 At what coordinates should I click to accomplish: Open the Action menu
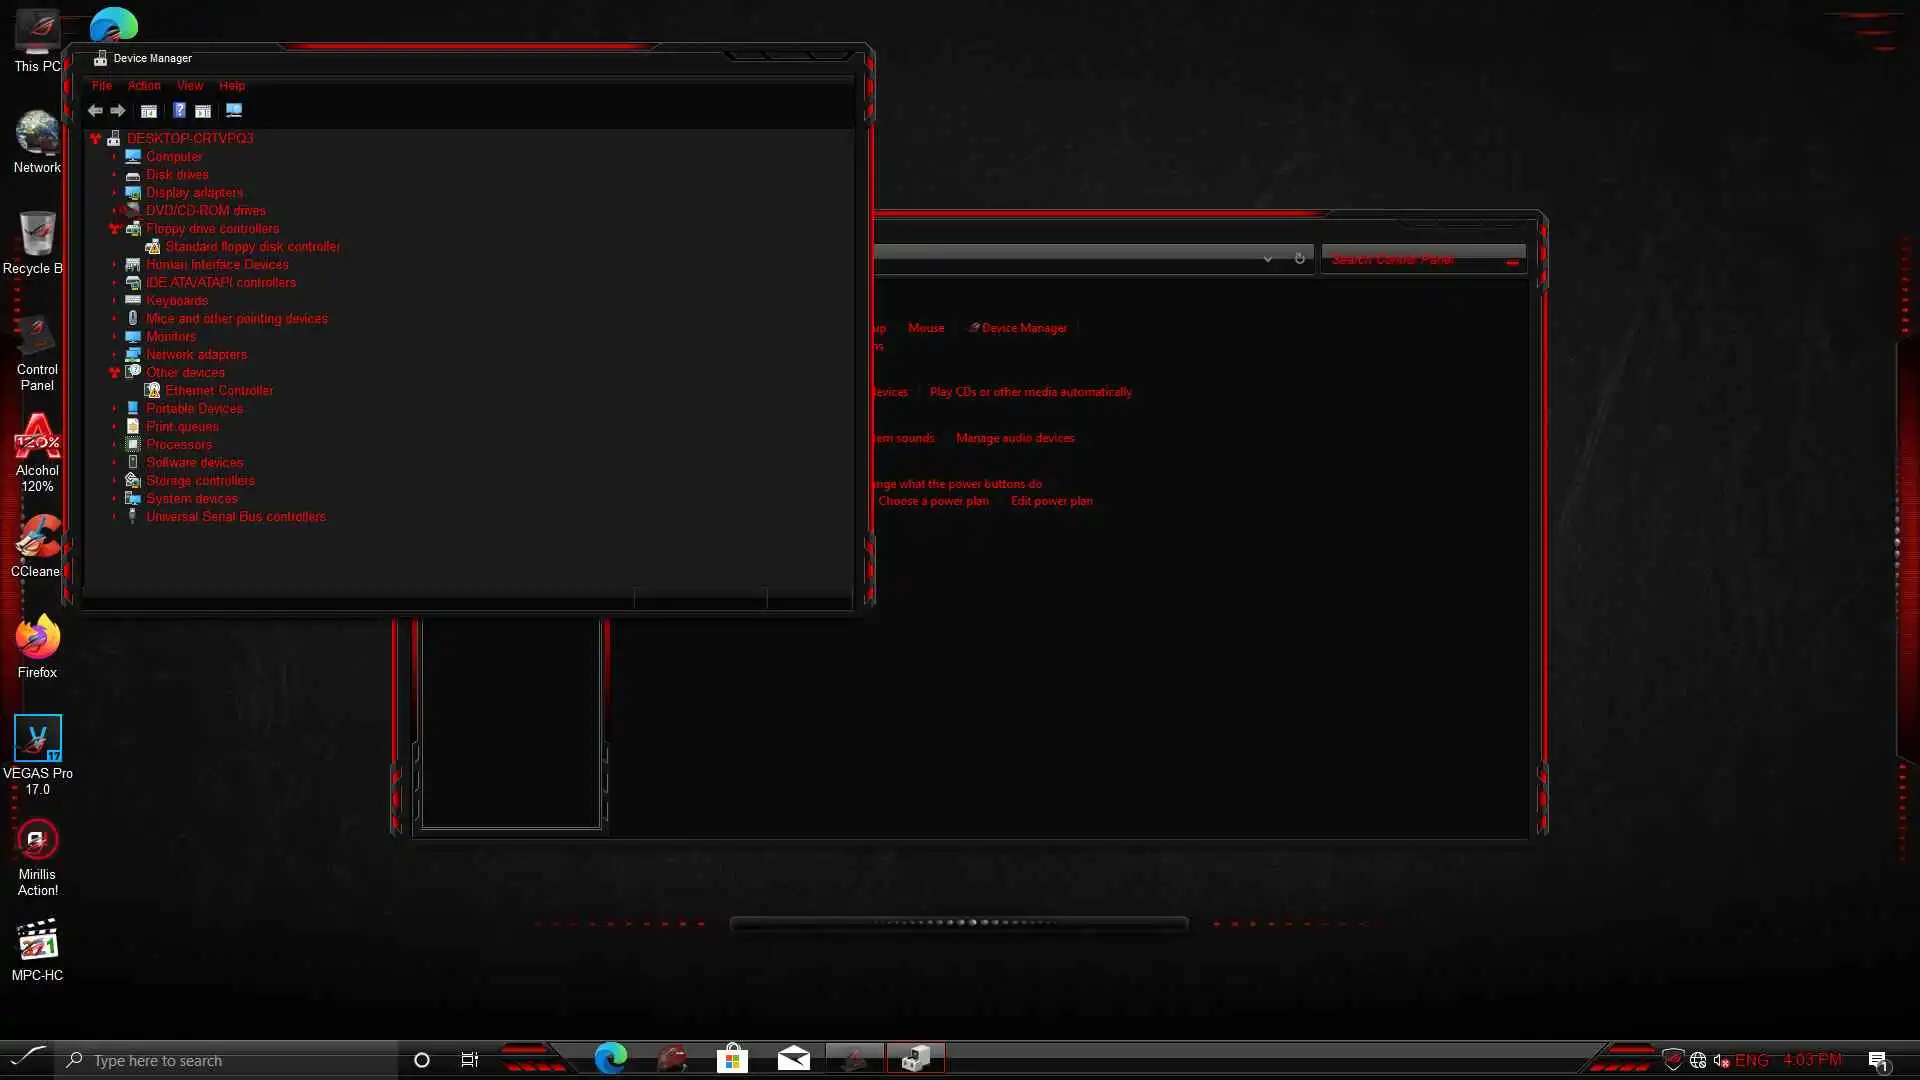pyautogui.click(x=144, y=86)
